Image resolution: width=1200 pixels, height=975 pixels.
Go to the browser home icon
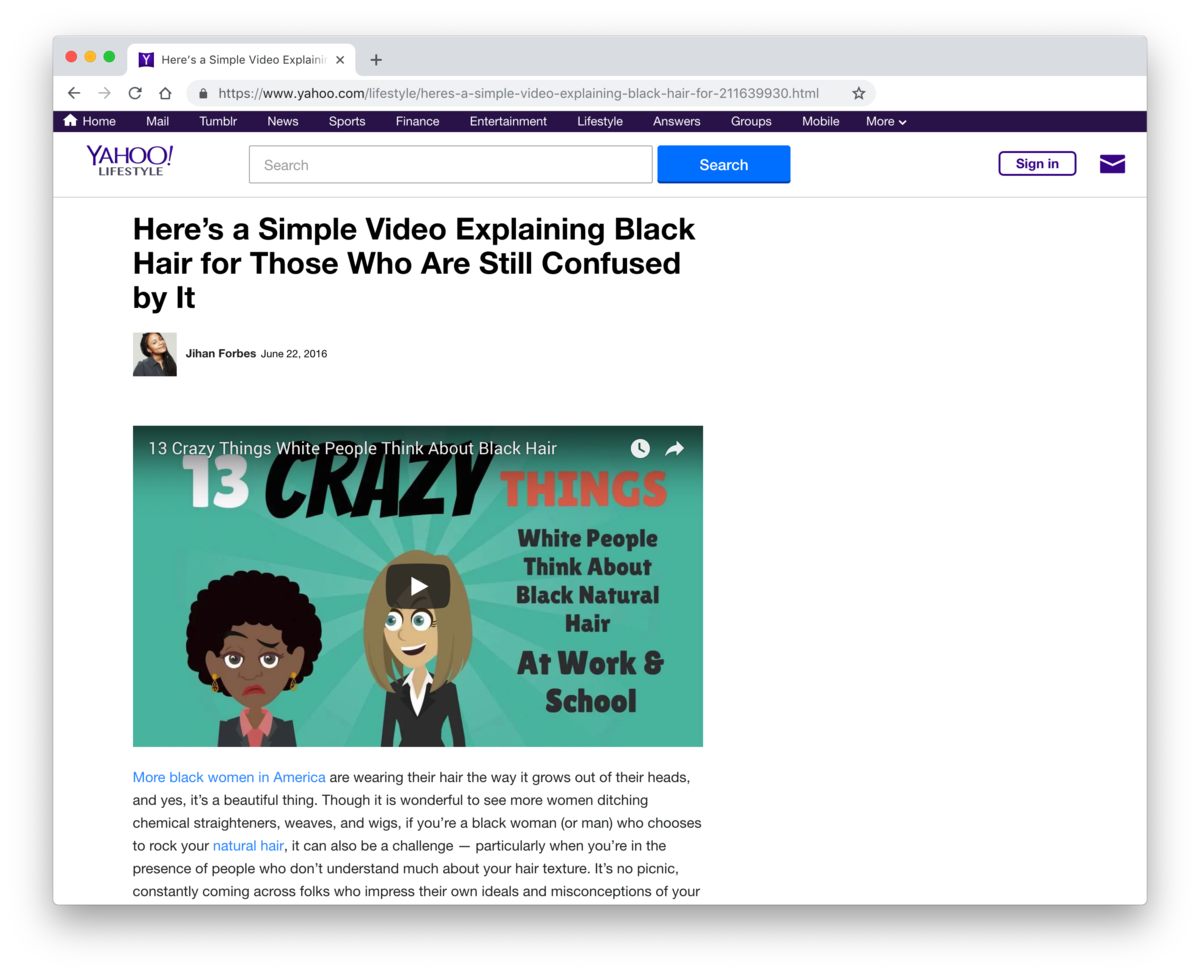165,93
